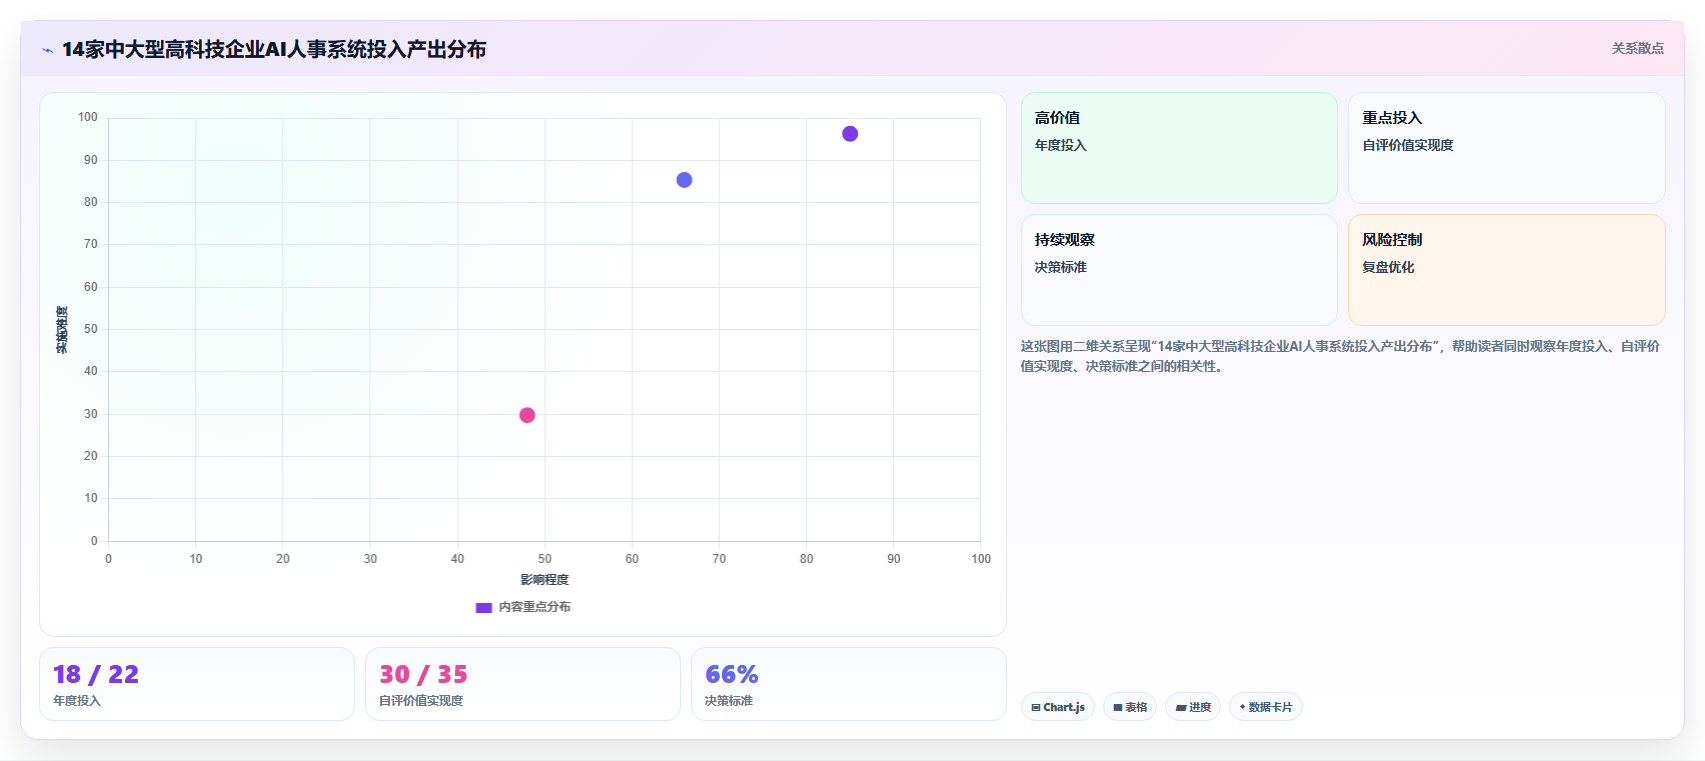The image size is (1705, 761).
Task: Click the 表格 tag icon
Action: [1118, 708]
